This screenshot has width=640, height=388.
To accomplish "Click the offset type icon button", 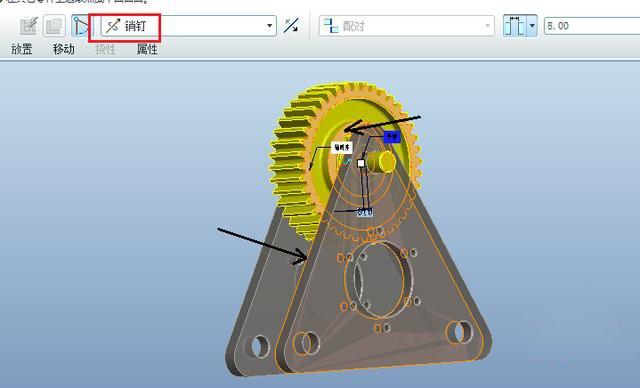I will 514,26.
